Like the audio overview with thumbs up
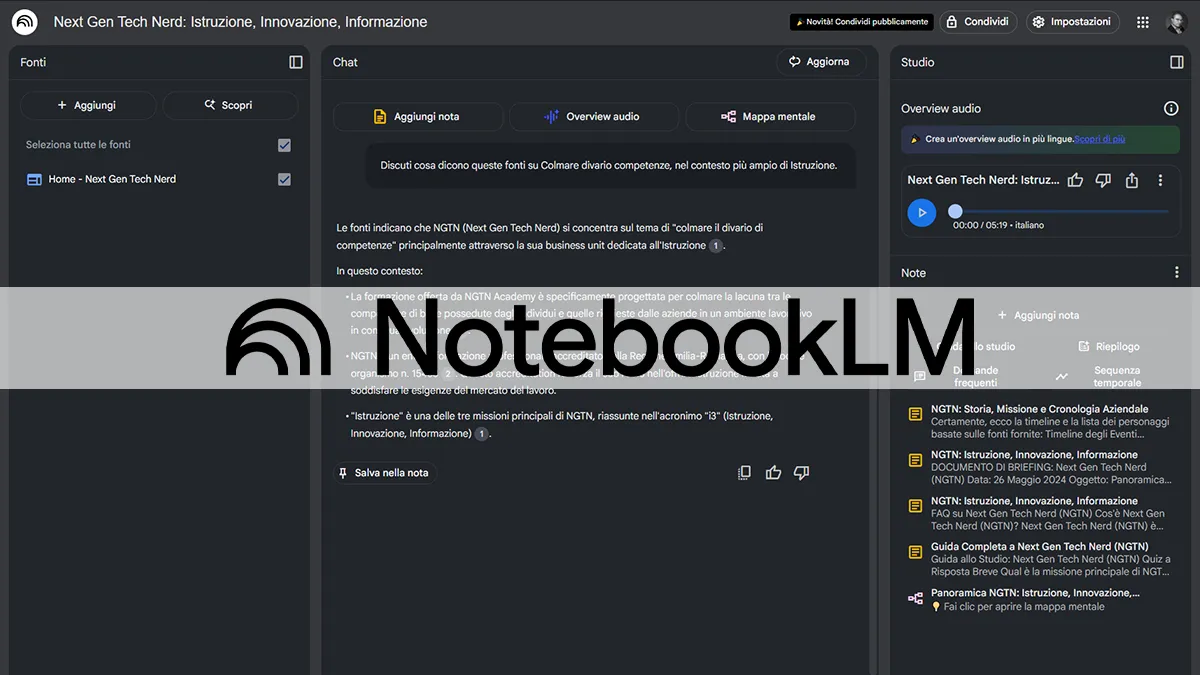This screenshot has height=675, width=1200. pyautogui.click(x=1075, y=180)
